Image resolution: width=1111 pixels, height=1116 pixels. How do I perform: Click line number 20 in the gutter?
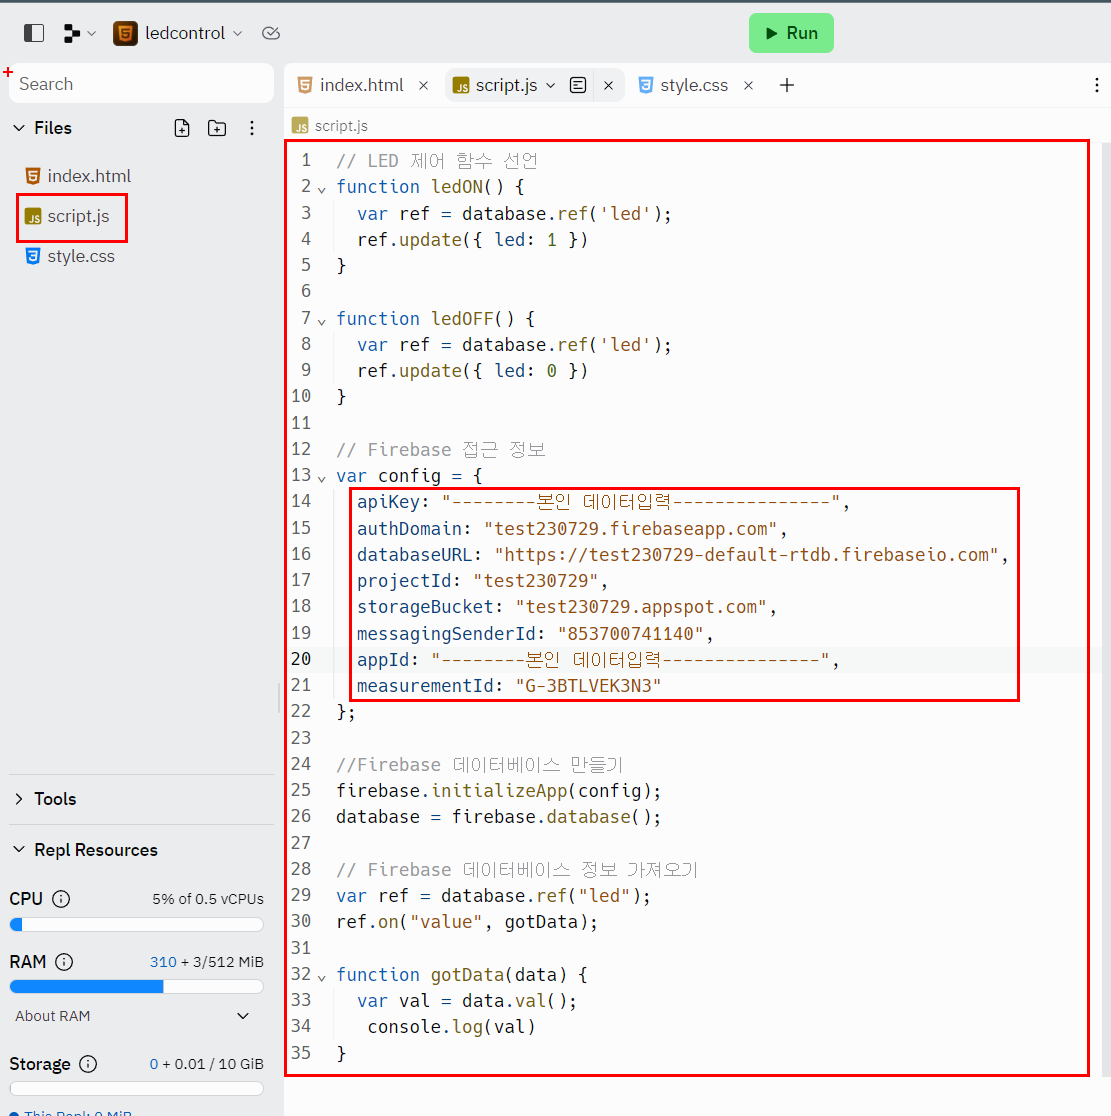pyautogui.click(x=301, y=659)
